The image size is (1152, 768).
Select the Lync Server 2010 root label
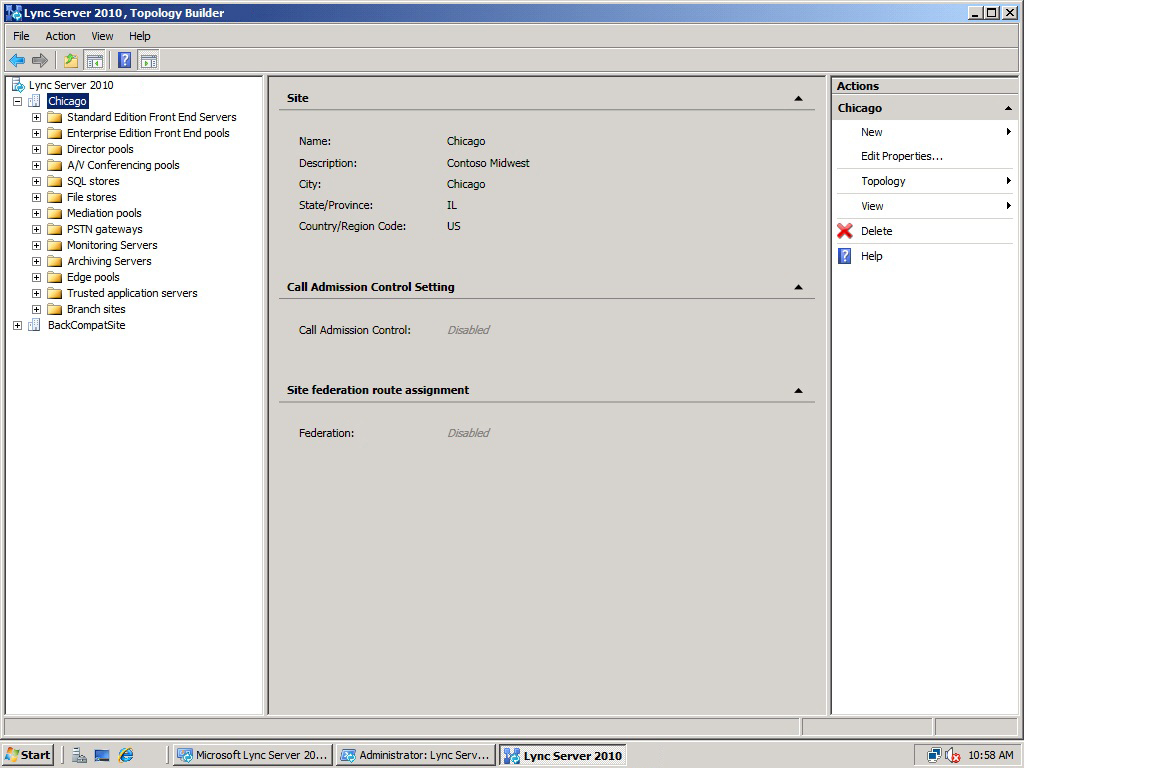coord(71,85)
